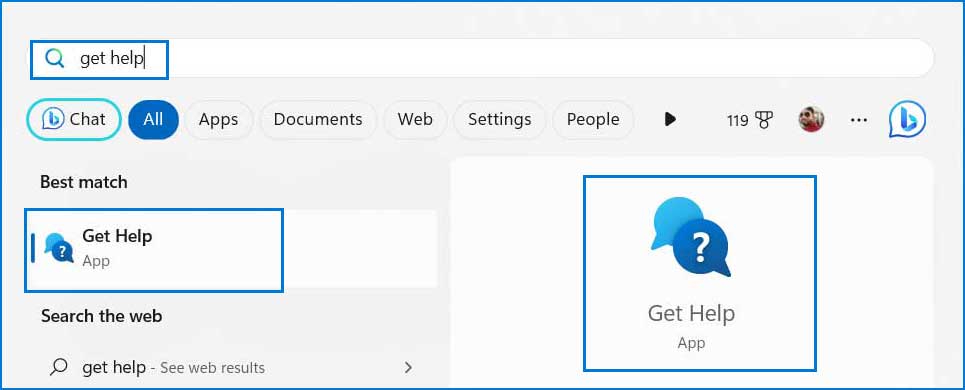Select the Chat filter pill
The width and height of the screenshot is (965, 390).
pyautogui.click(x=74, y=119)
